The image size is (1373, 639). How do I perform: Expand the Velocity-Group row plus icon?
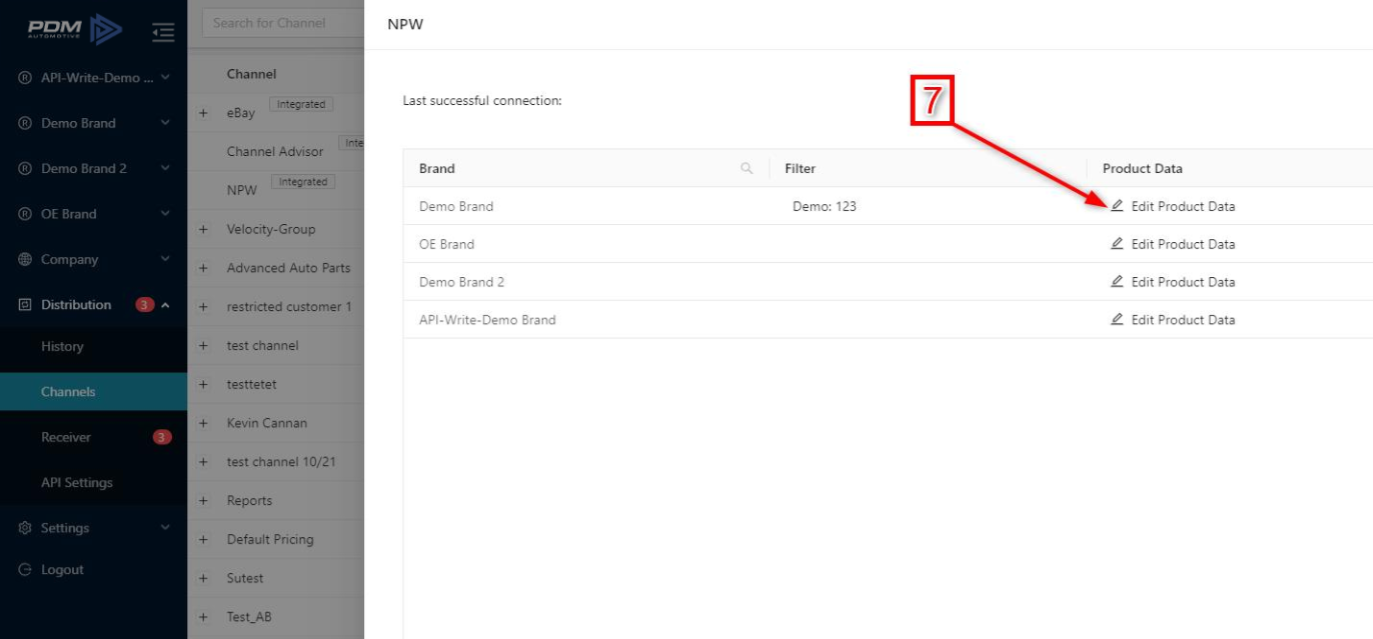coord(203,229)
